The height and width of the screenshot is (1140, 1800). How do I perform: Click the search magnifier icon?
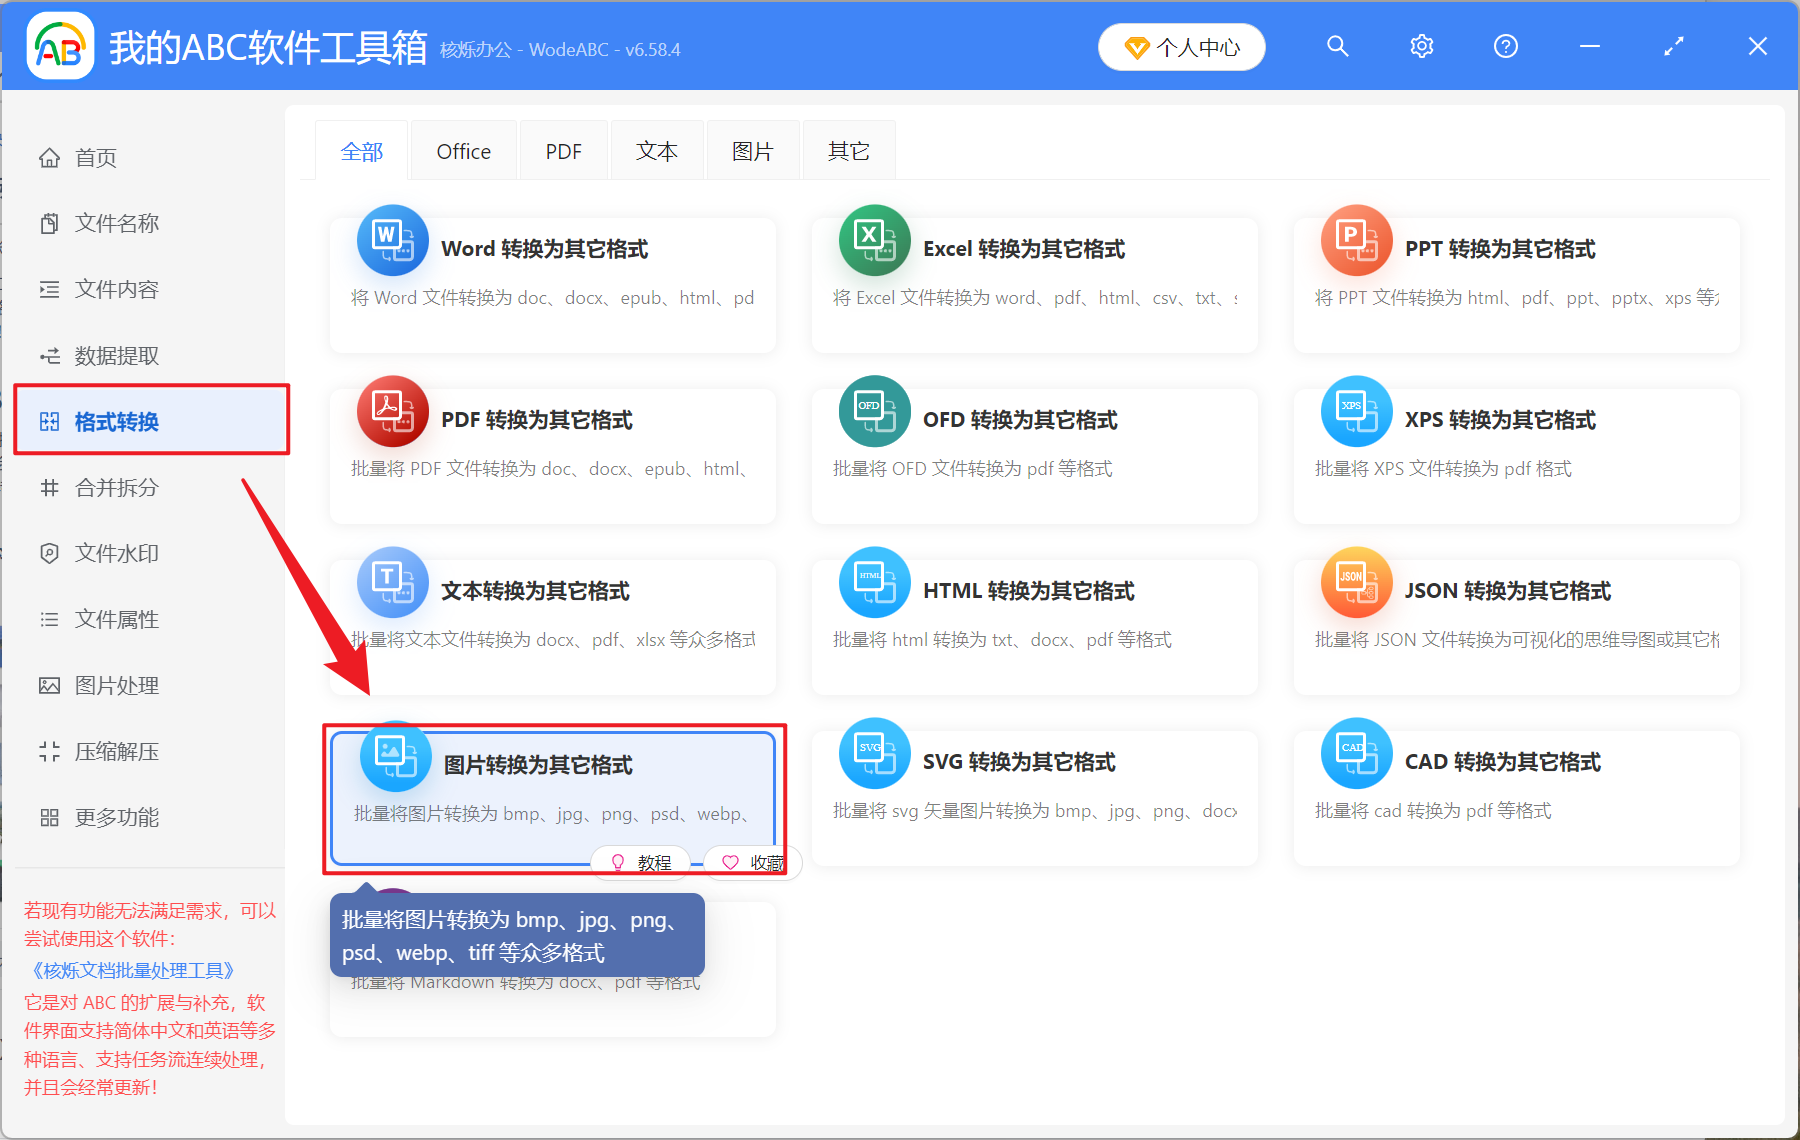click(1338, 46)
